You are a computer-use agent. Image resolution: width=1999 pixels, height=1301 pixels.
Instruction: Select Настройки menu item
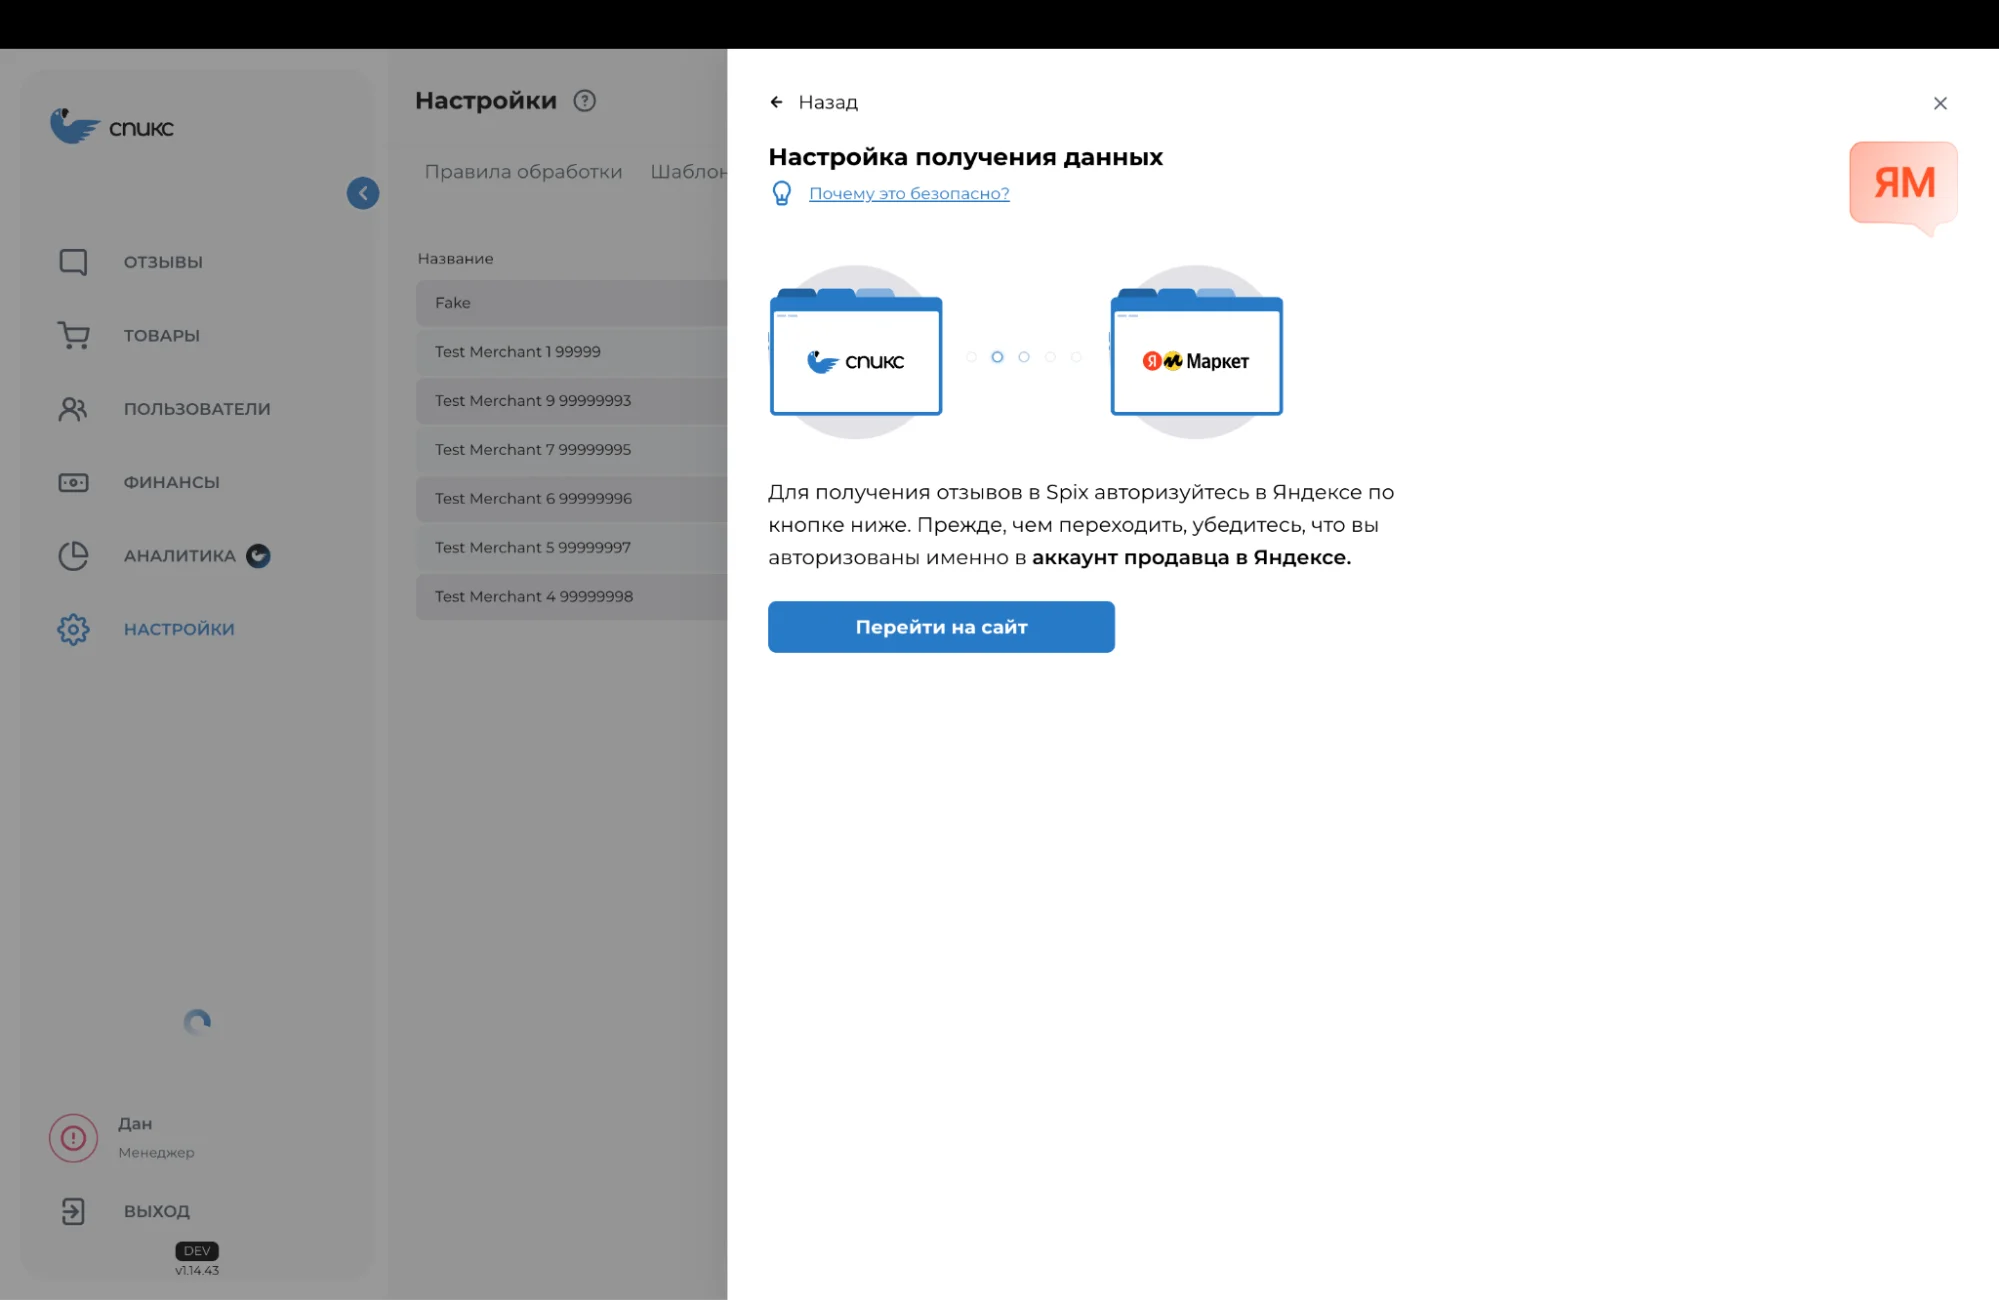click(179, 629)
